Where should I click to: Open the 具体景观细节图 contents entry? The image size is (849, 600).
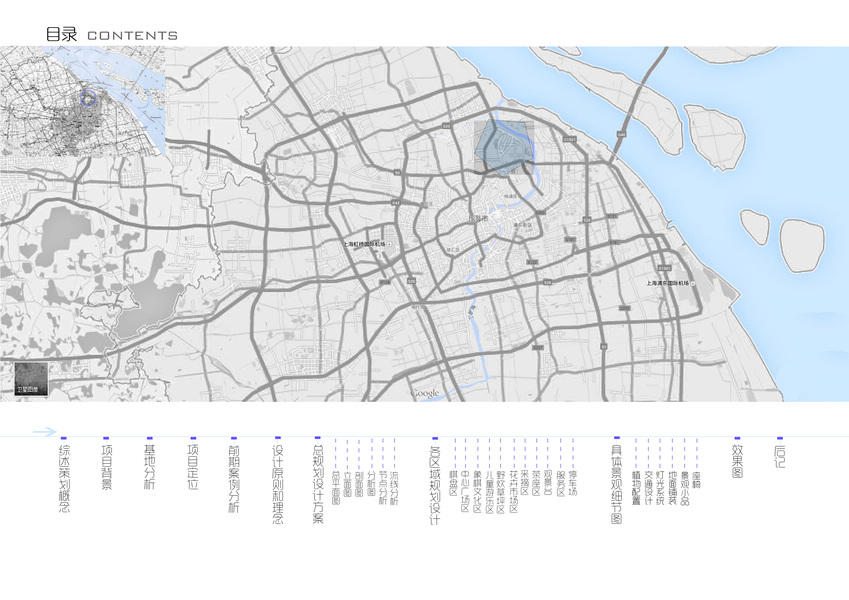pyautogui.click(x=617, y=485)
